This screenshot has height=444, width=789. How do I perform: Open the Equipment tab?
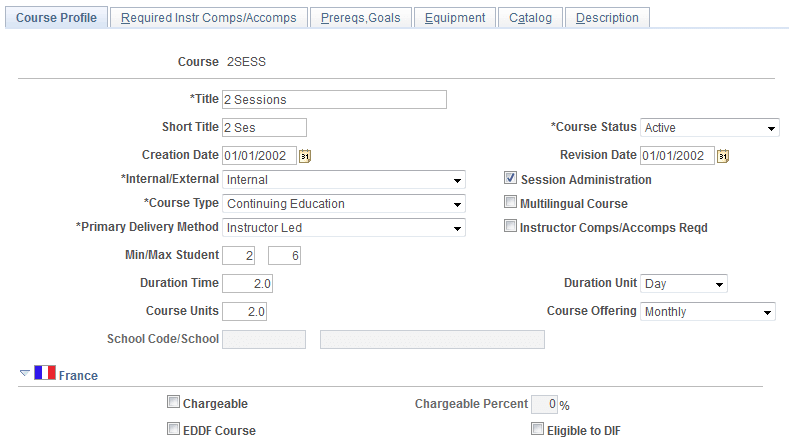[x=455, y=18]
